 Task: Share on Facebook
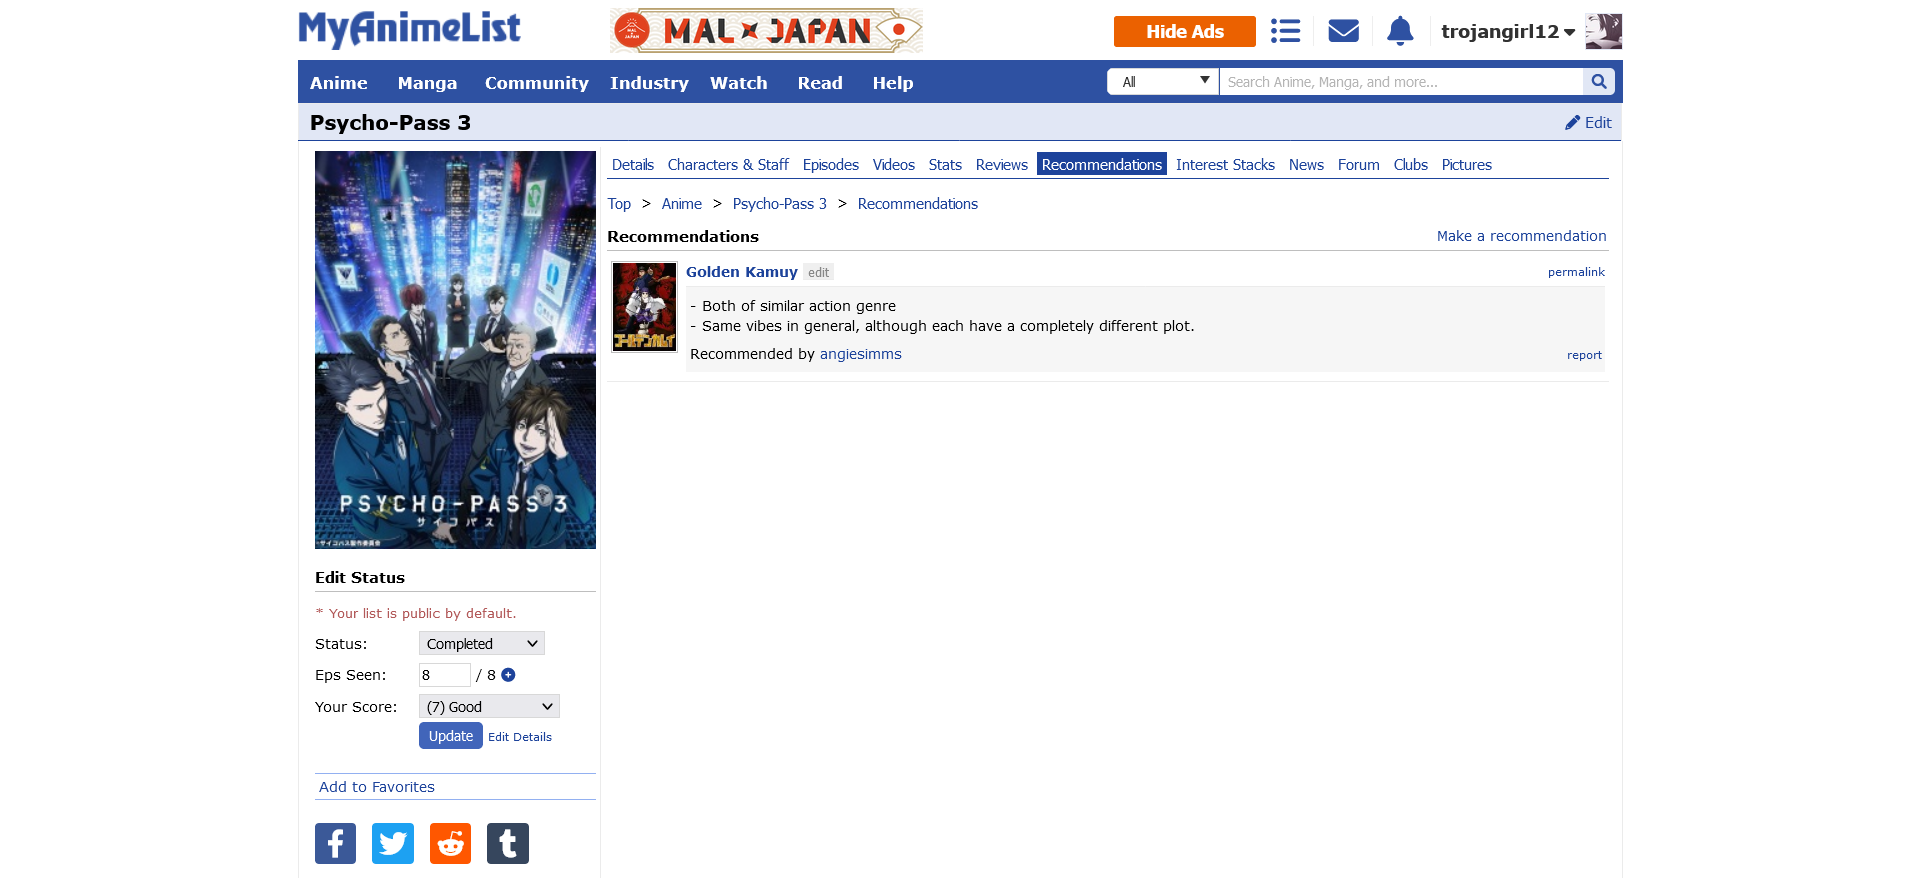(x=336, y=843)
